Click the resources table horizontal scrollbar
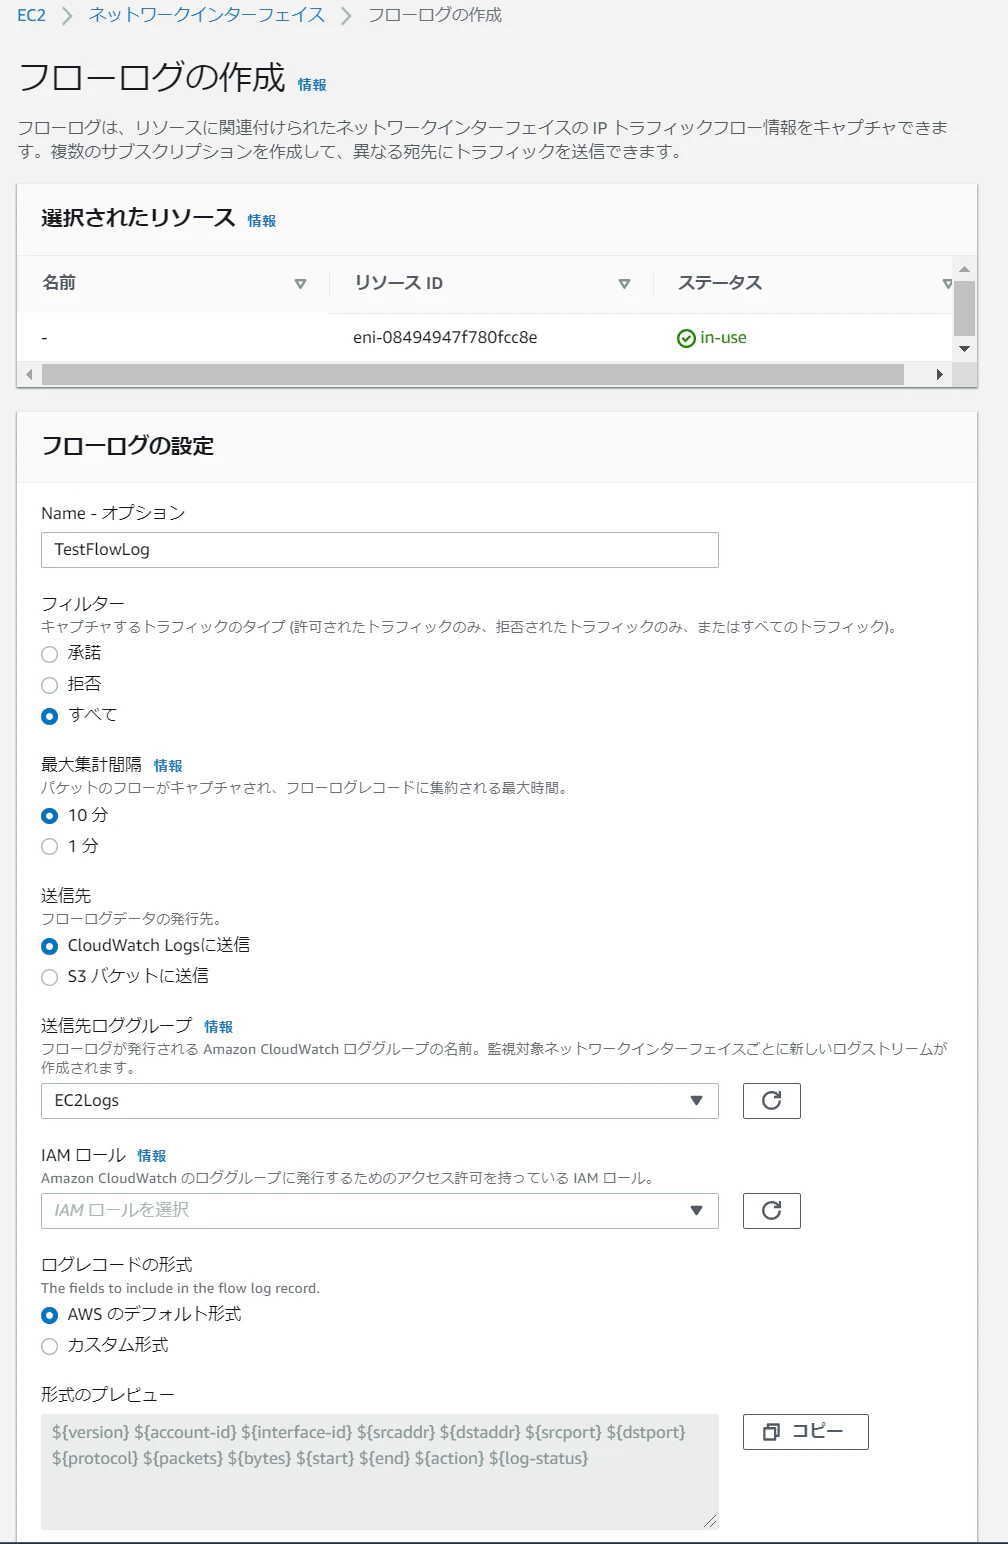Screen dimensions: 1008x1544 coord(472,374)
